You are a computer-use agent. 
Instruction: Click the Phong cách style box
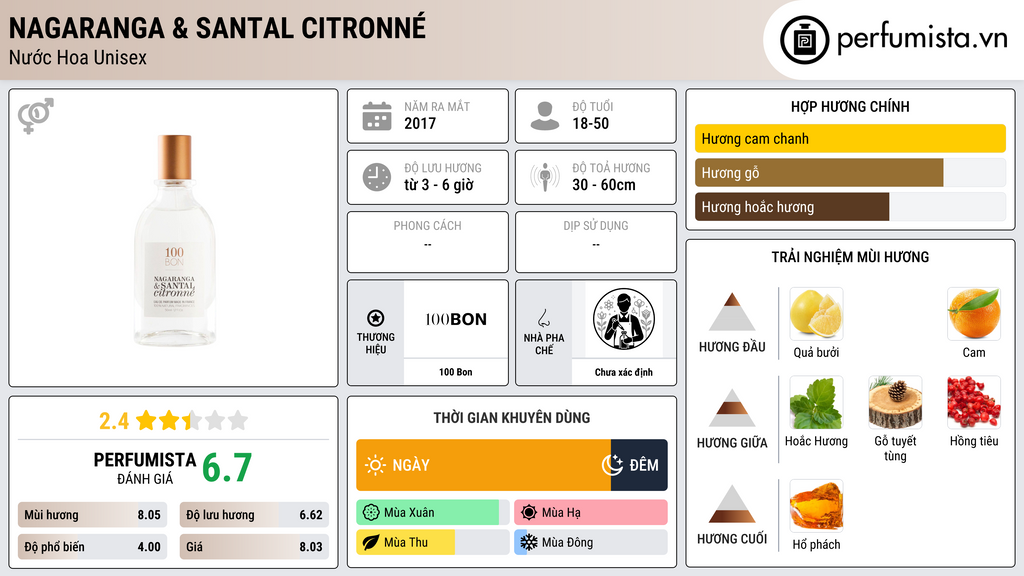[x=428, y=242]
